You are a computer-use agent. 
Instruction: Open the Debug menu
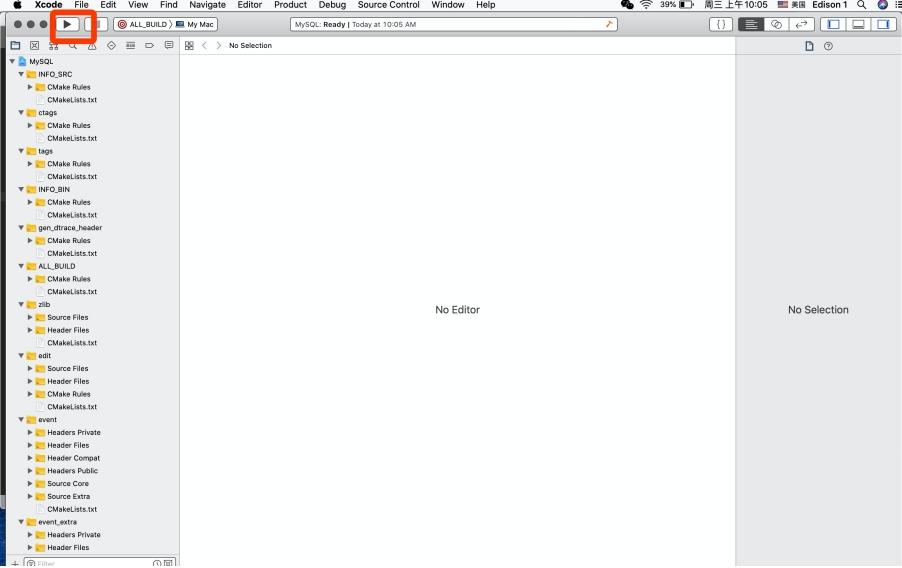(x=332, y=5)
